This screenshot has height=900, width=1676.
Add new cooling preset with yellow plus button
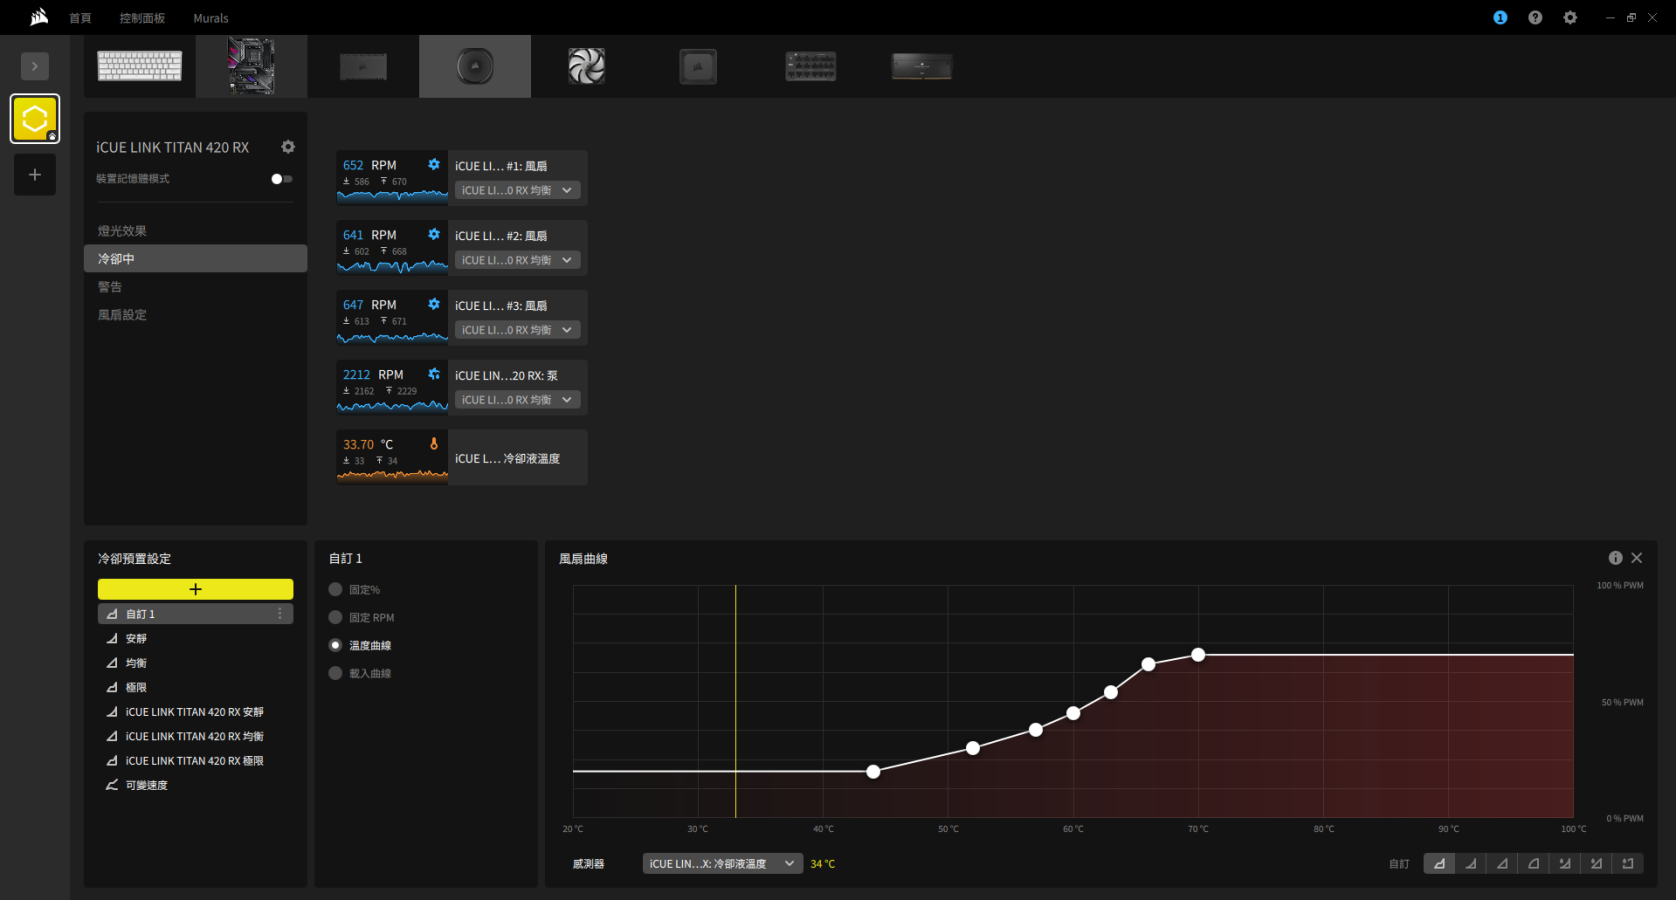(195, 589)
